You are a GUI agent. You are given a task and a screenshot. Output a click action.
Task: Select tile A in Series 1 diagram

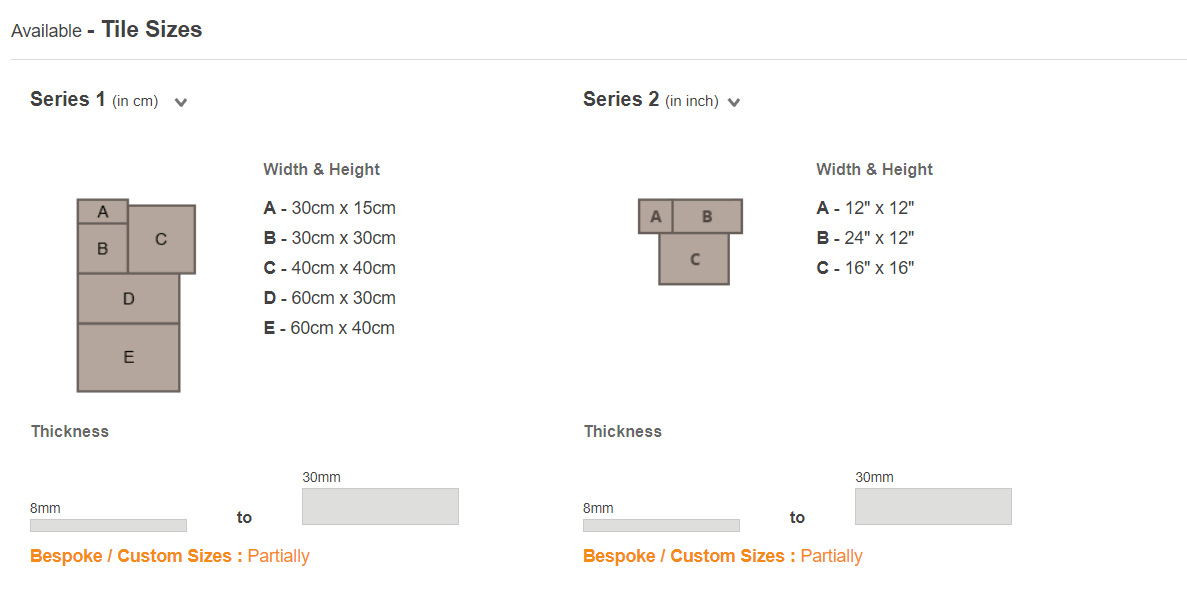[x=102, y=211]
